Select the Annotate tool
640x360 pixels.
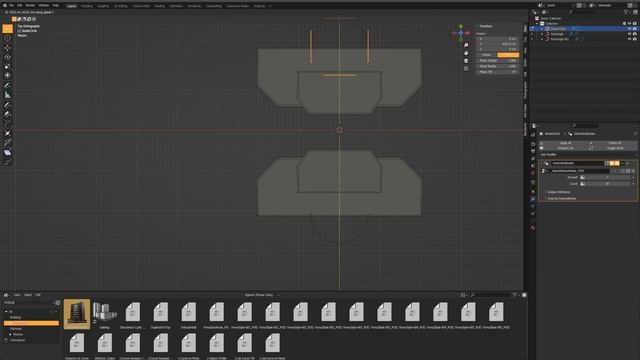coord(7,85)
